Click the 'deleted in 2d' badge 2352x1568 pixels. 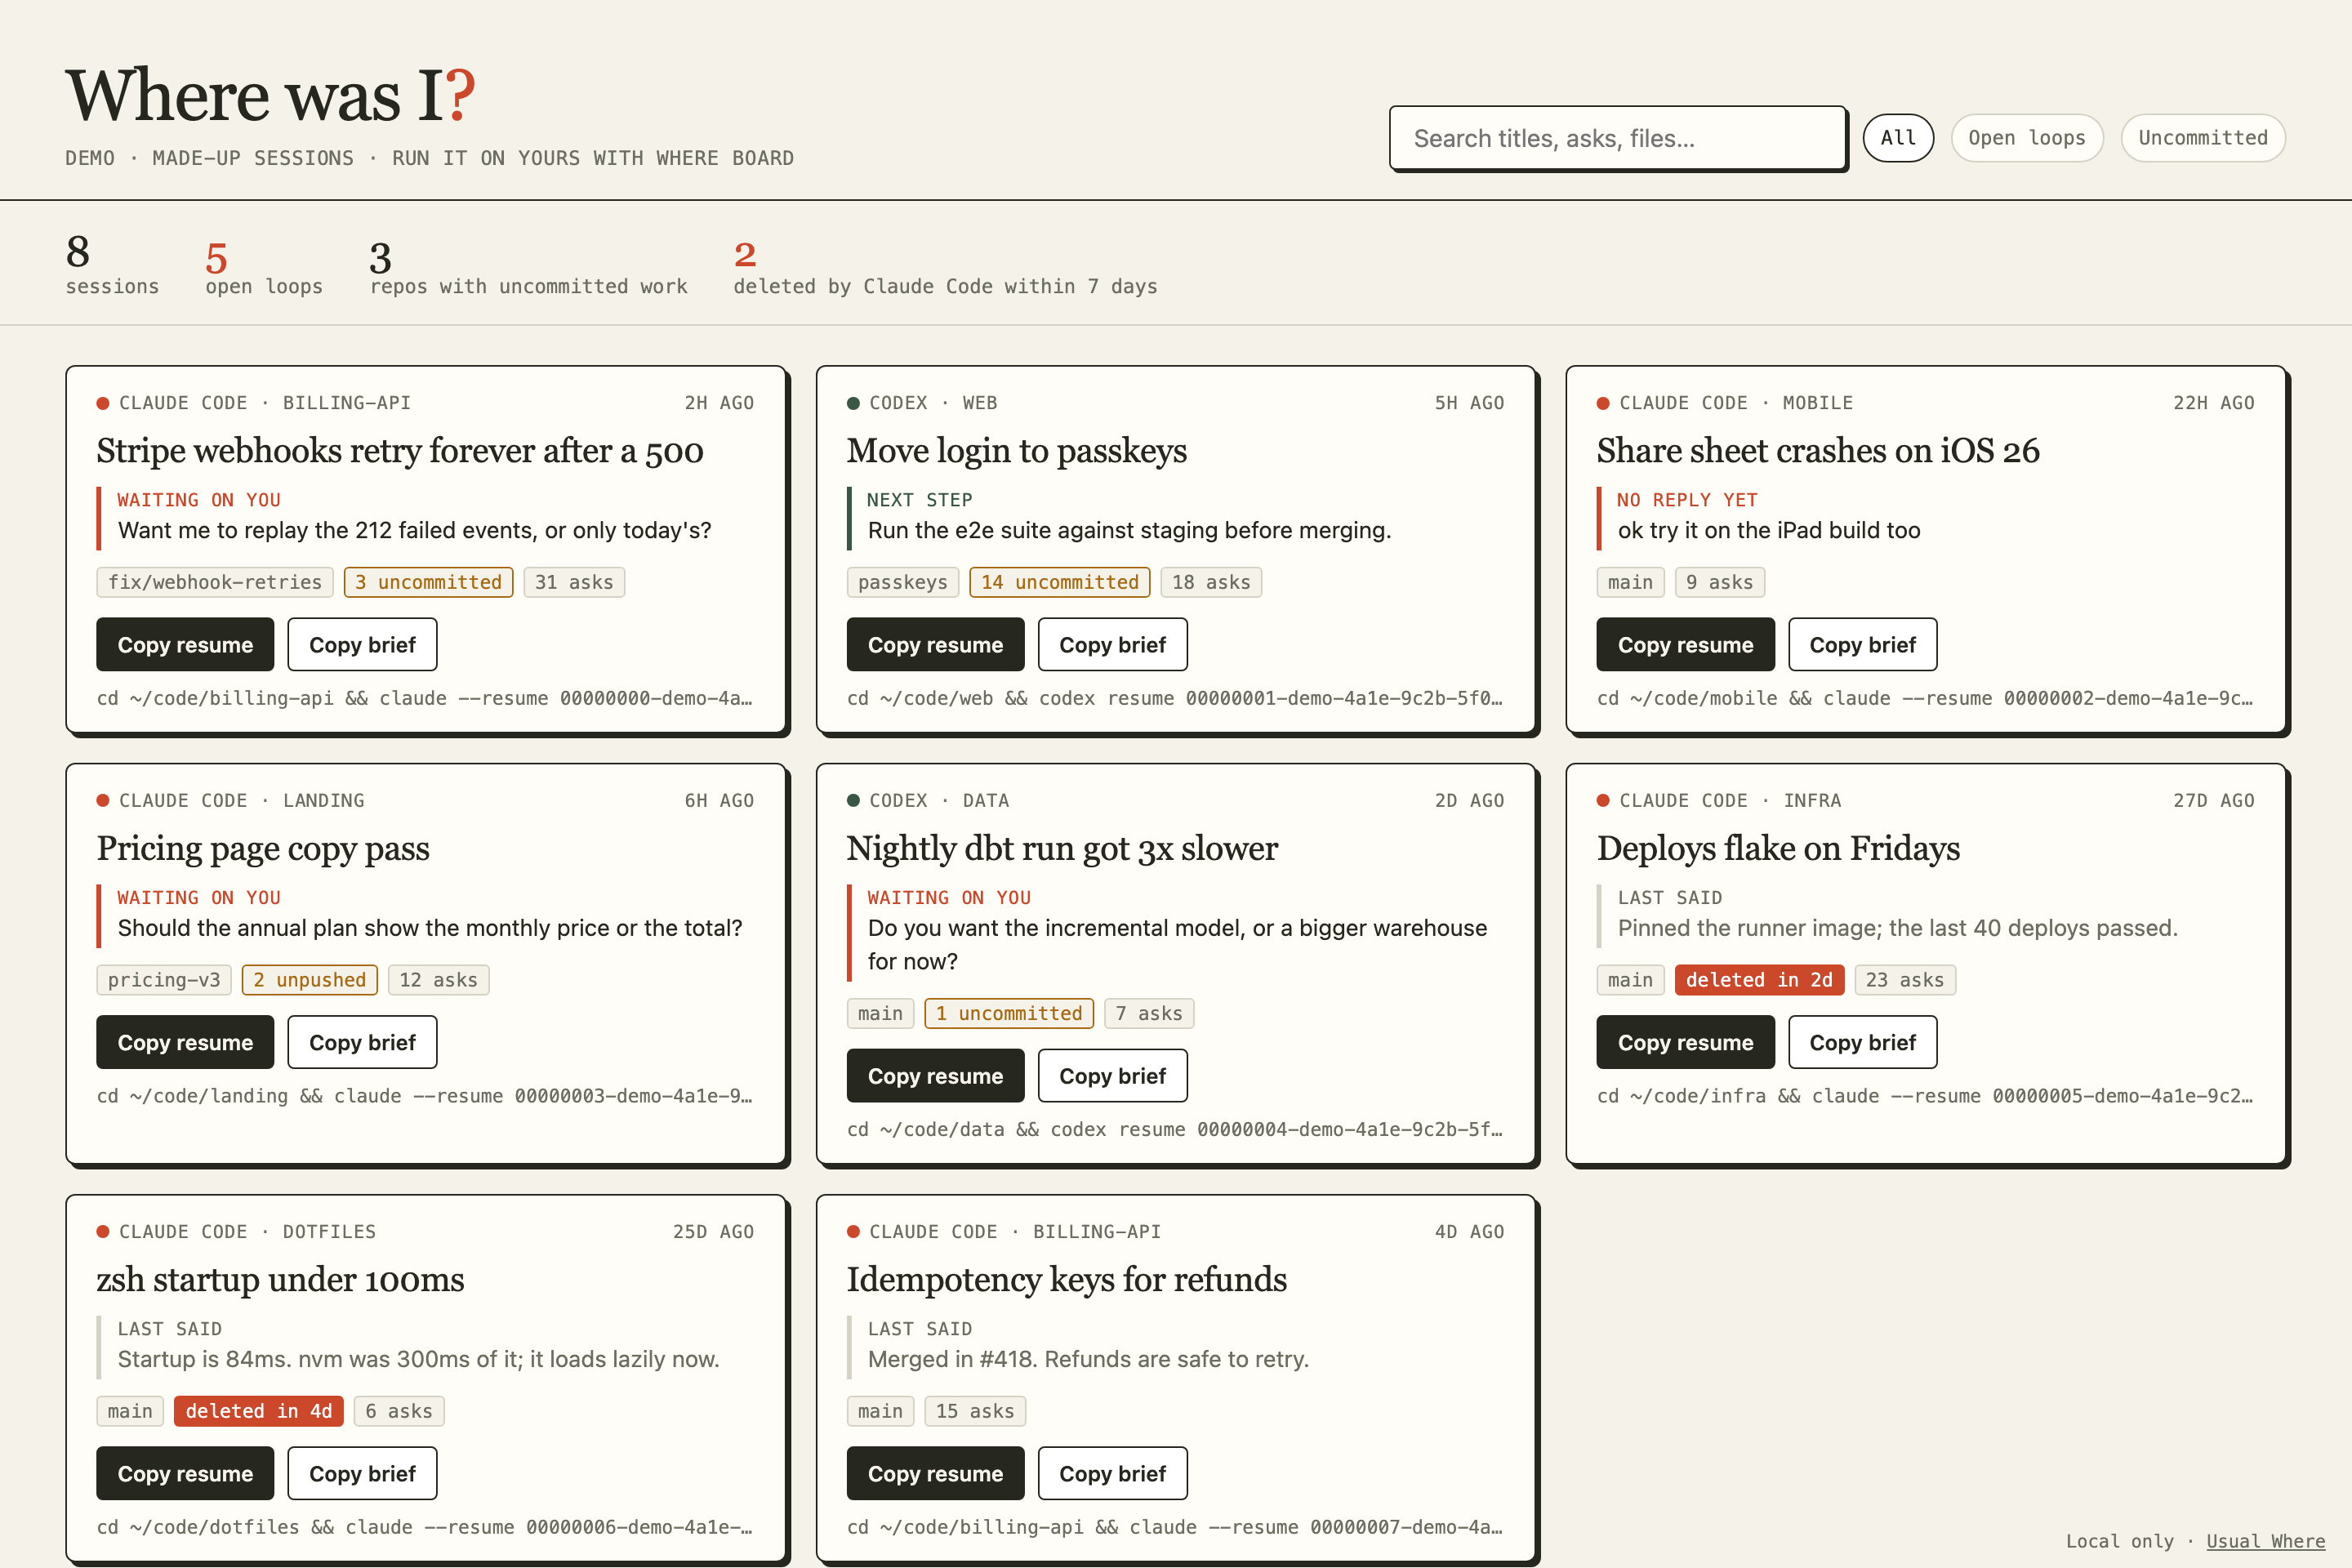[x=1759, y=980]
